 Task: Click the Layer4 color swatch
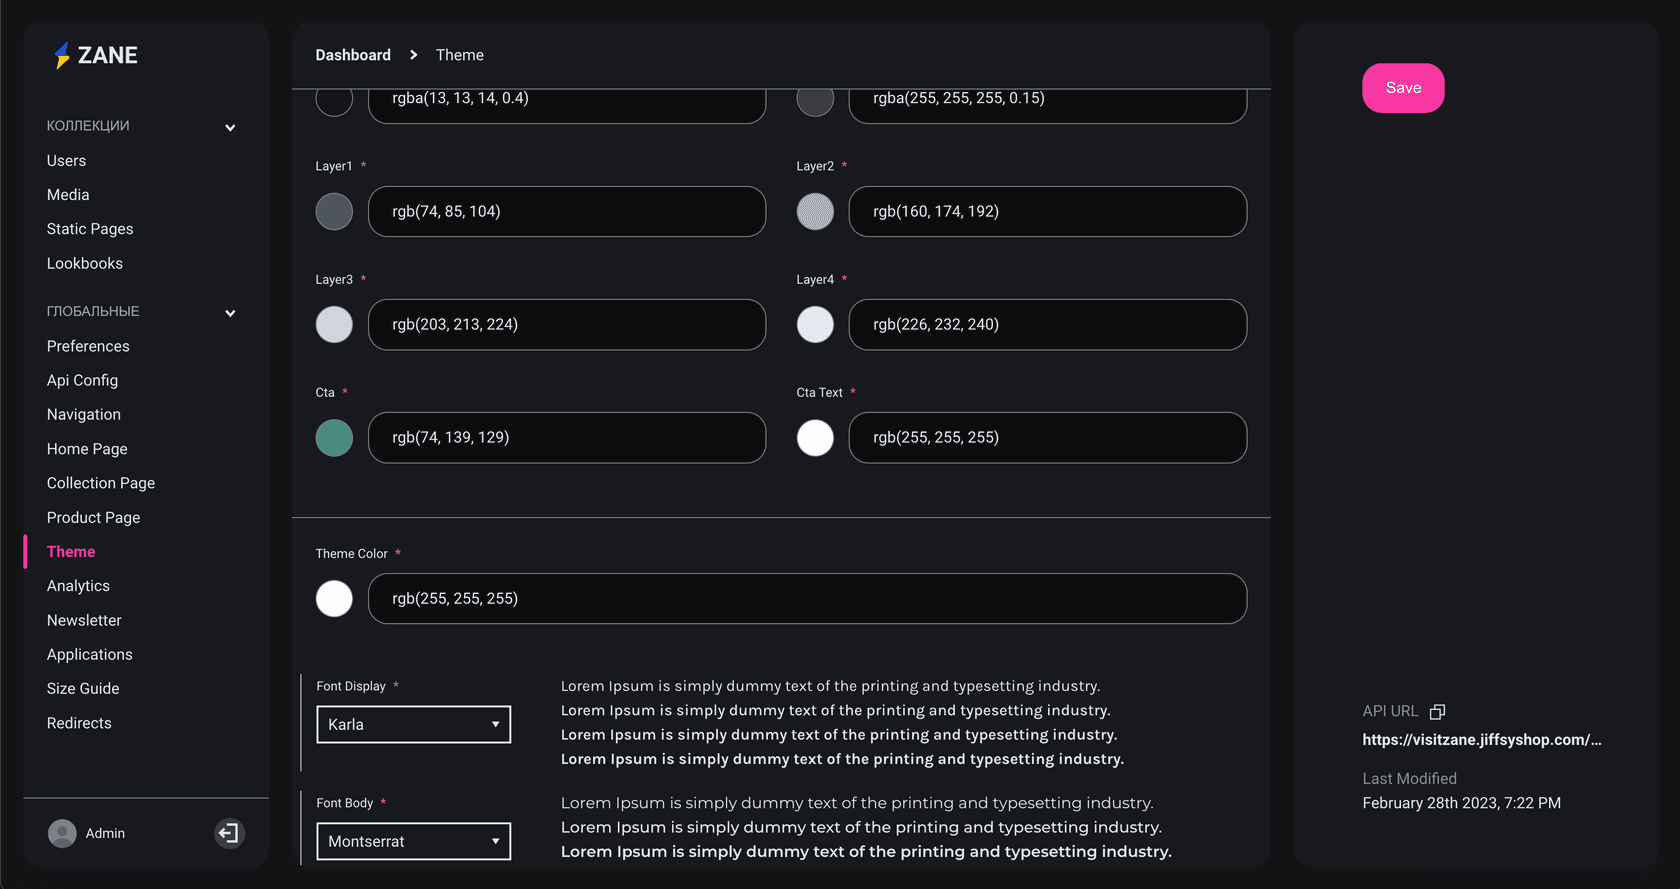tap(815, 324)
